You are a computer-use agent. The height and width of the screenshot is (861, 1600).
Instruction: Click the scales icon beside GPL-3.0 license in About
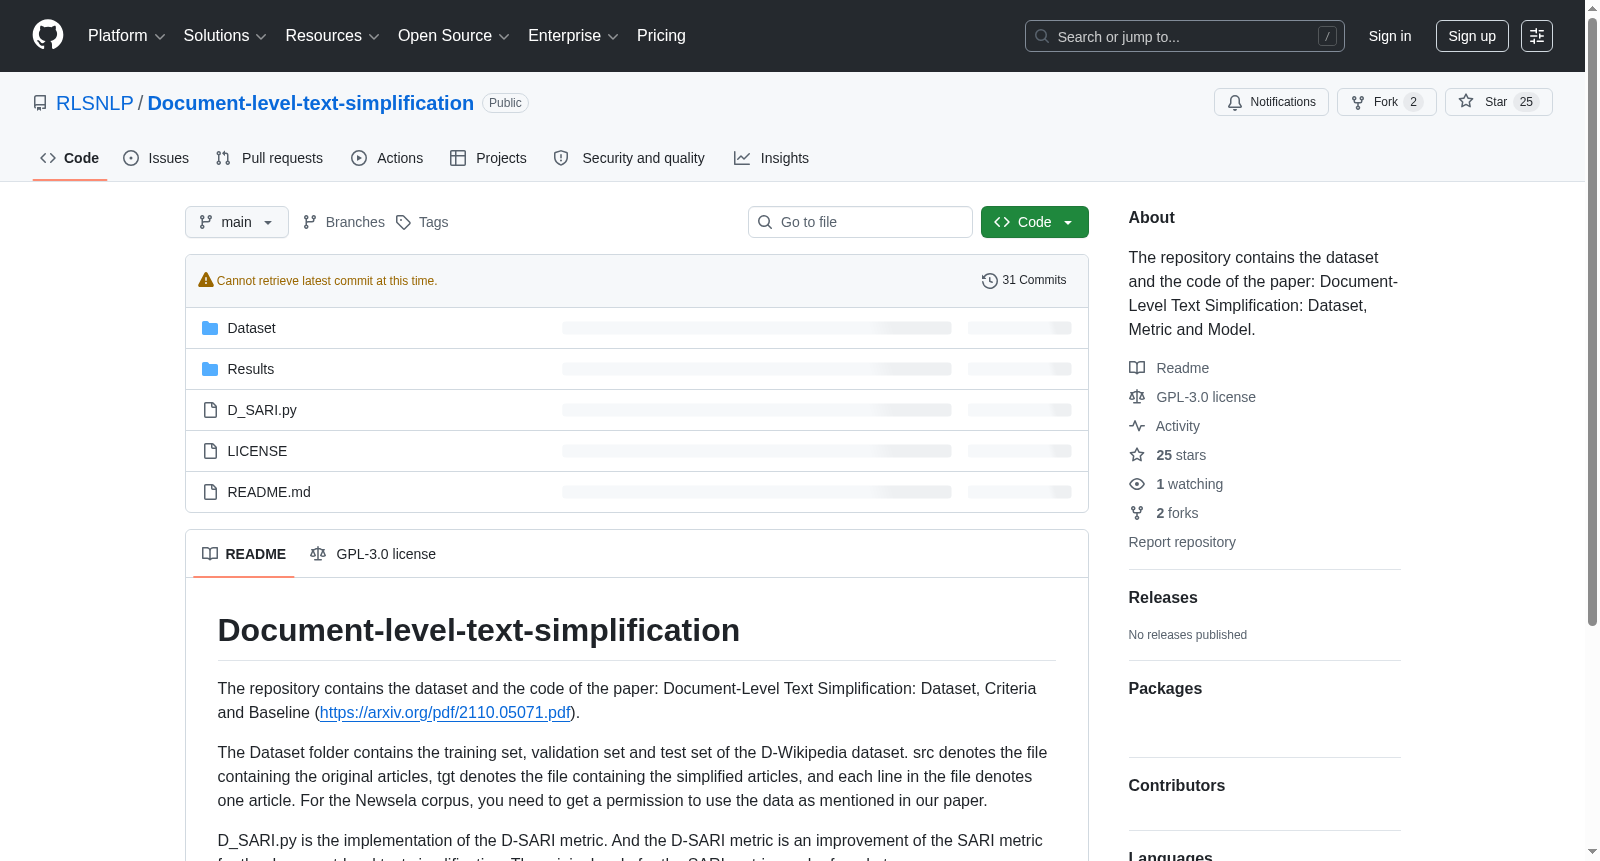(x=1137, y=397)
